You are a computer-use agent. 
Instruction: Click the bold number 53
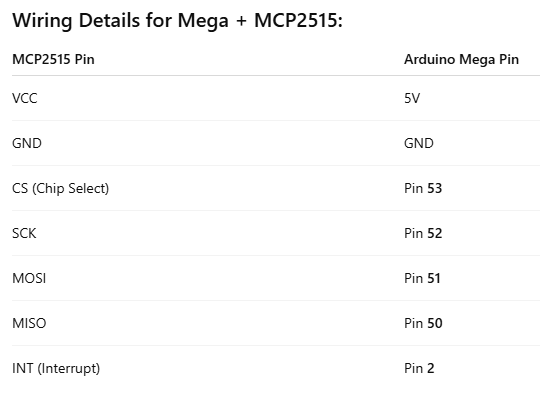(x=435, y=188)
